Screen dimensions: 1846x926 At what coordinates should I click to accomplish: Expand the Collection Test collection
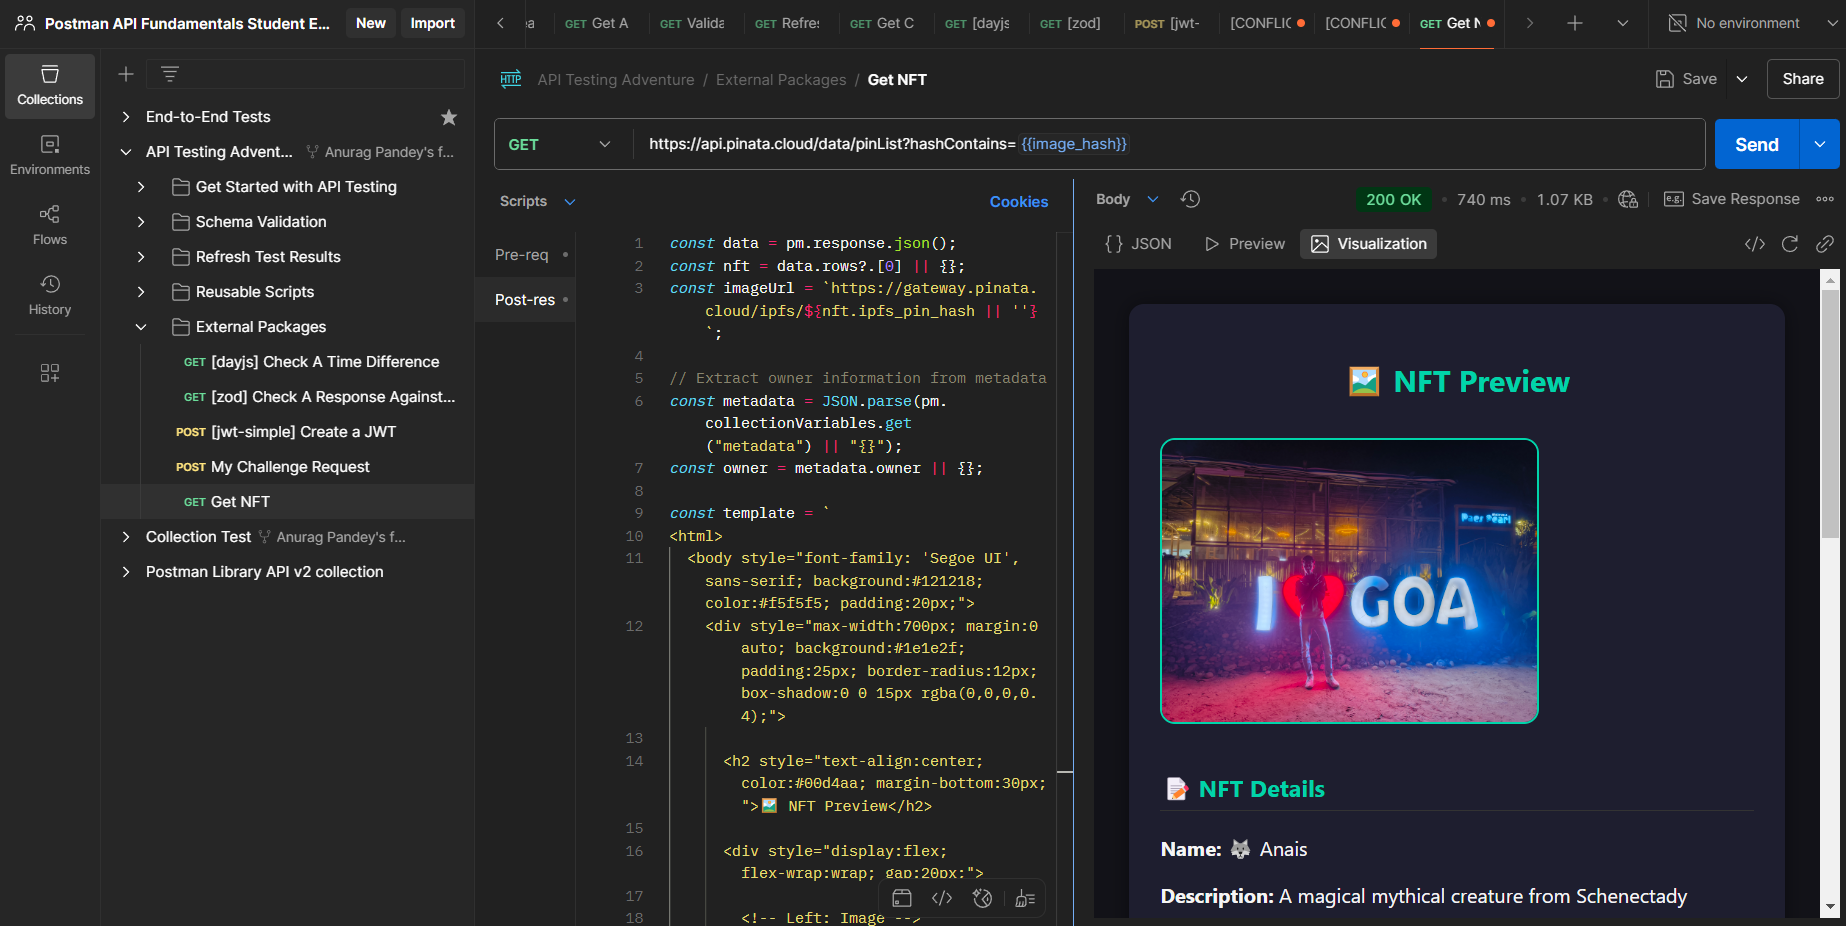point(126,537)
